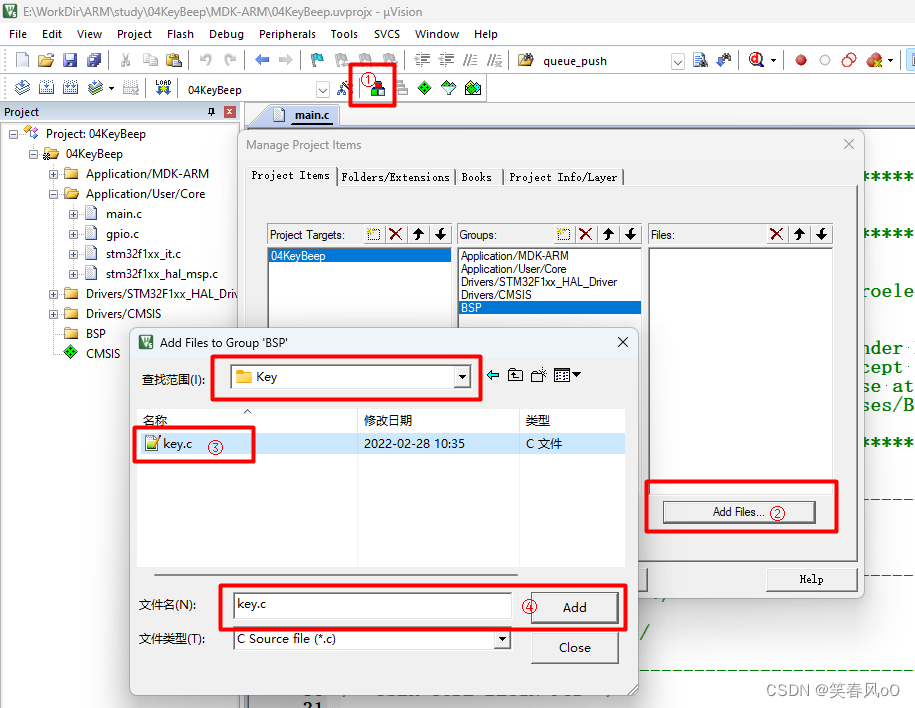Open the queue_push find dropdown arrow
This screenshot has width=915, height=708.
(x=677, y=61)
